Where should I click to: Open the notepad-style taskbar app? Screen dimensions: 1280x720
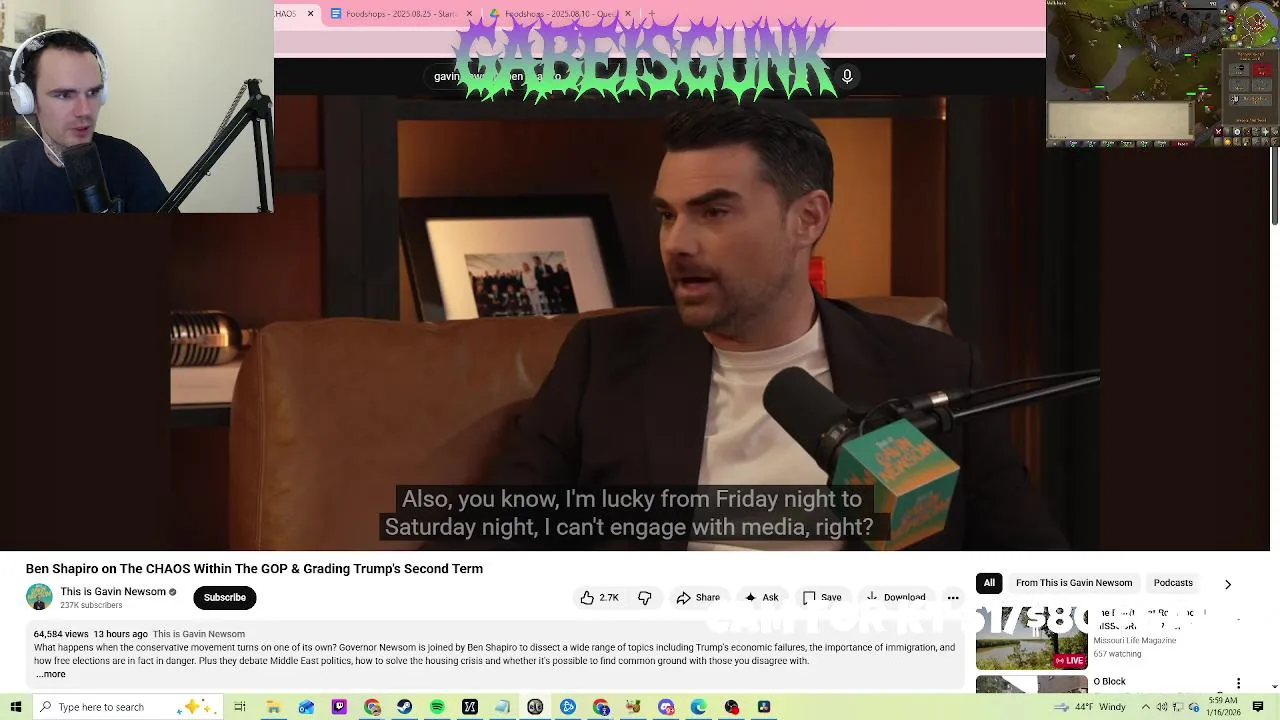pyautogui.click(x=503, y=707)
